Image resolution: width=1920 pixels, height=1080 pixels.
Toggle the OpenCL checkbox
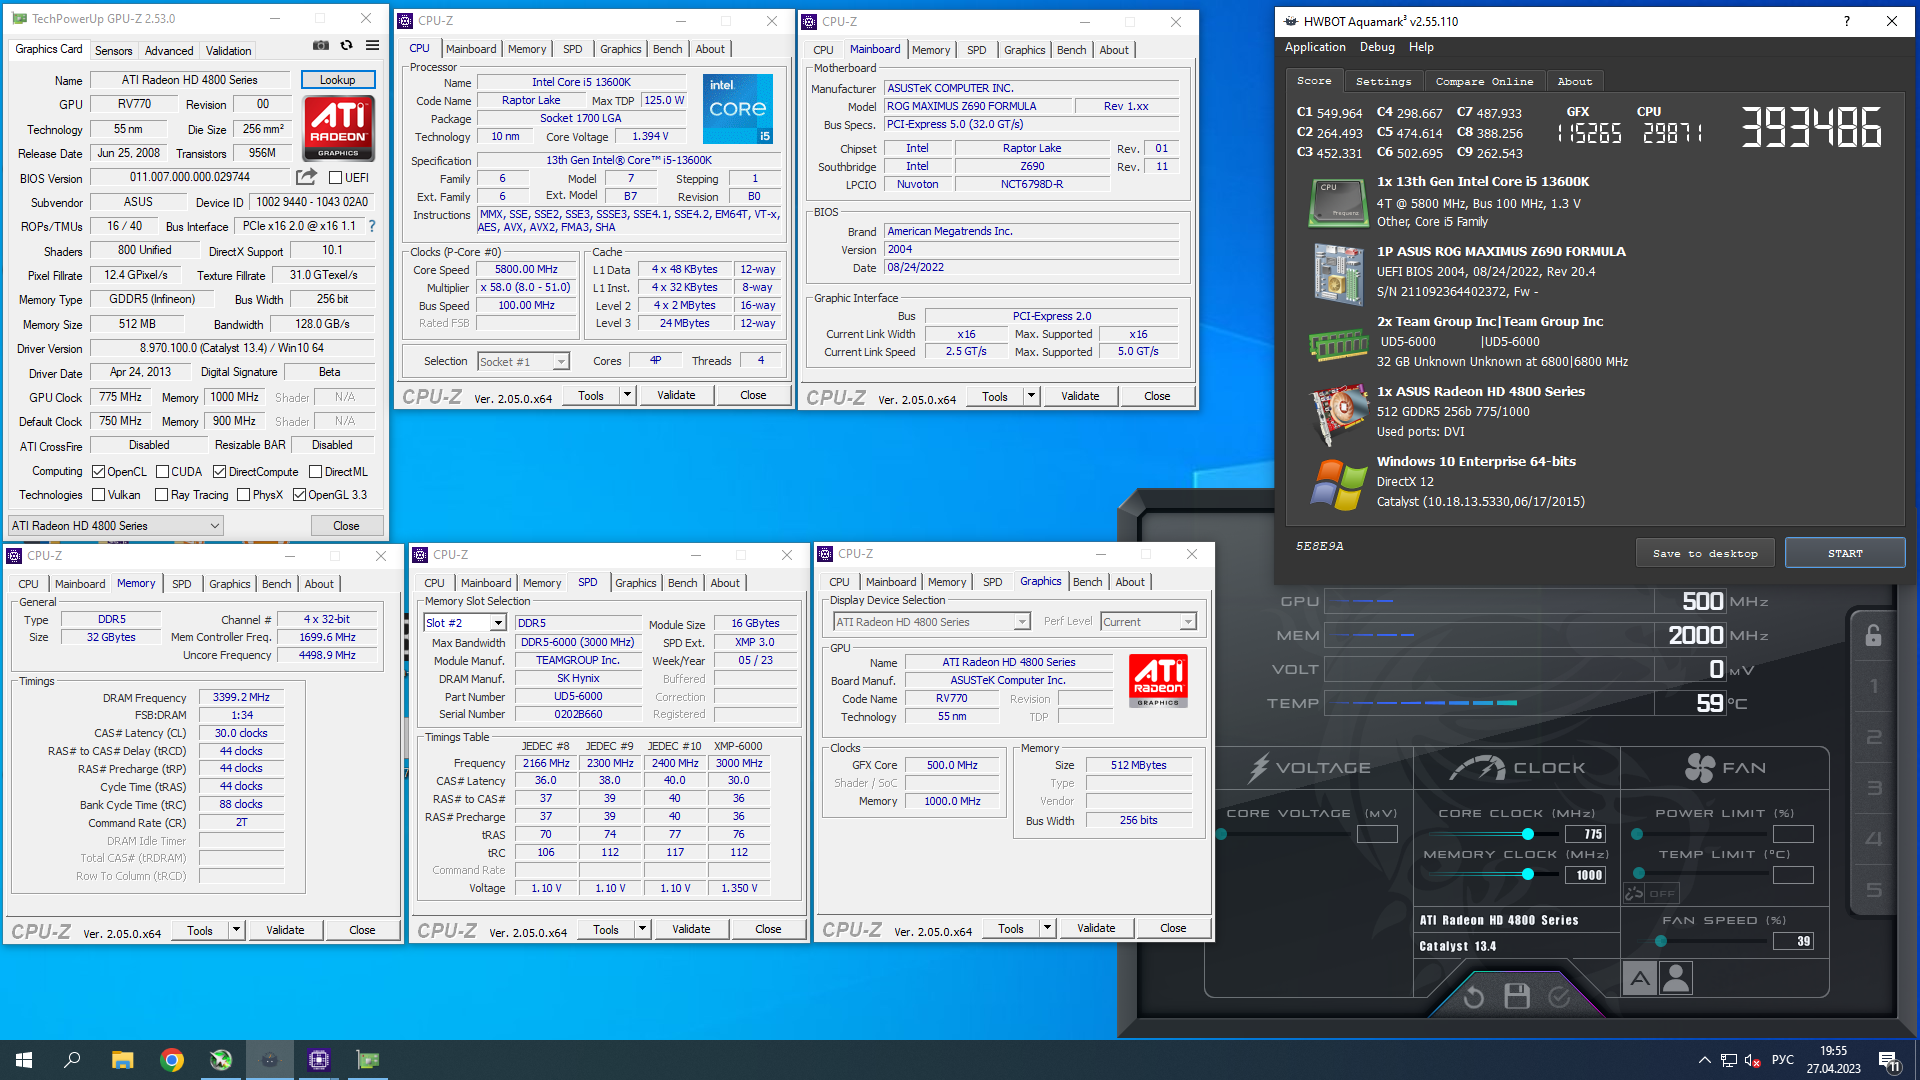tap(98, 472)
